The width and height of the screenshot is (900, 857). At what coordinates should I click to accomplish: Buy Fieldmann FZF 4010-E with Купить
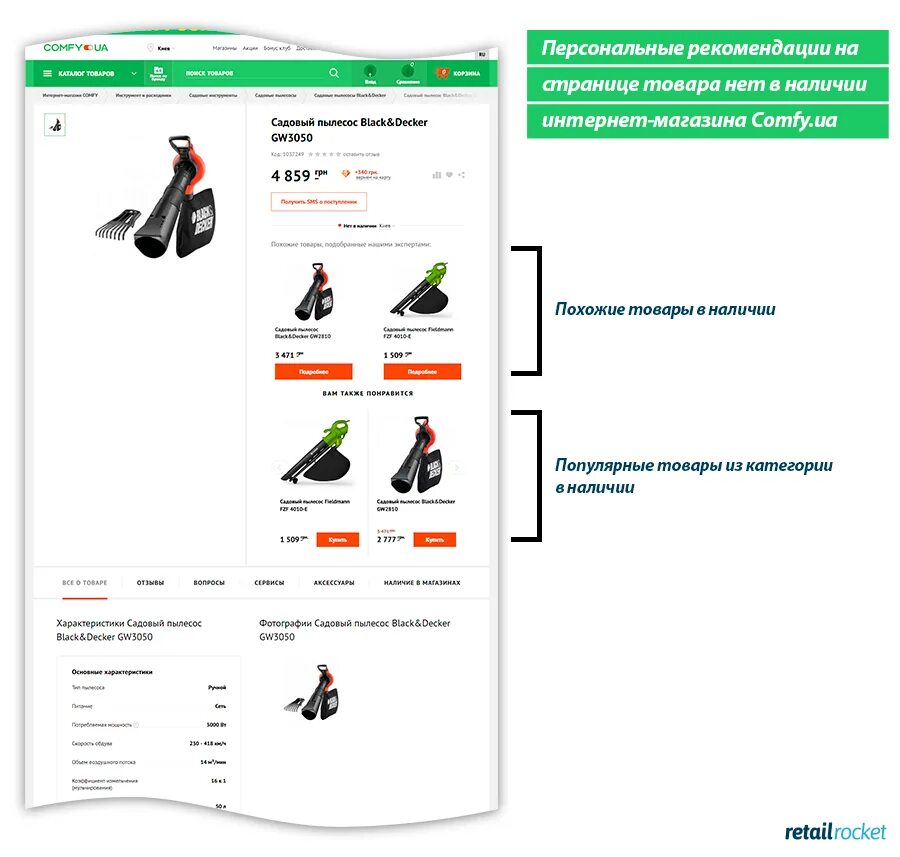(x=338, y=540)
